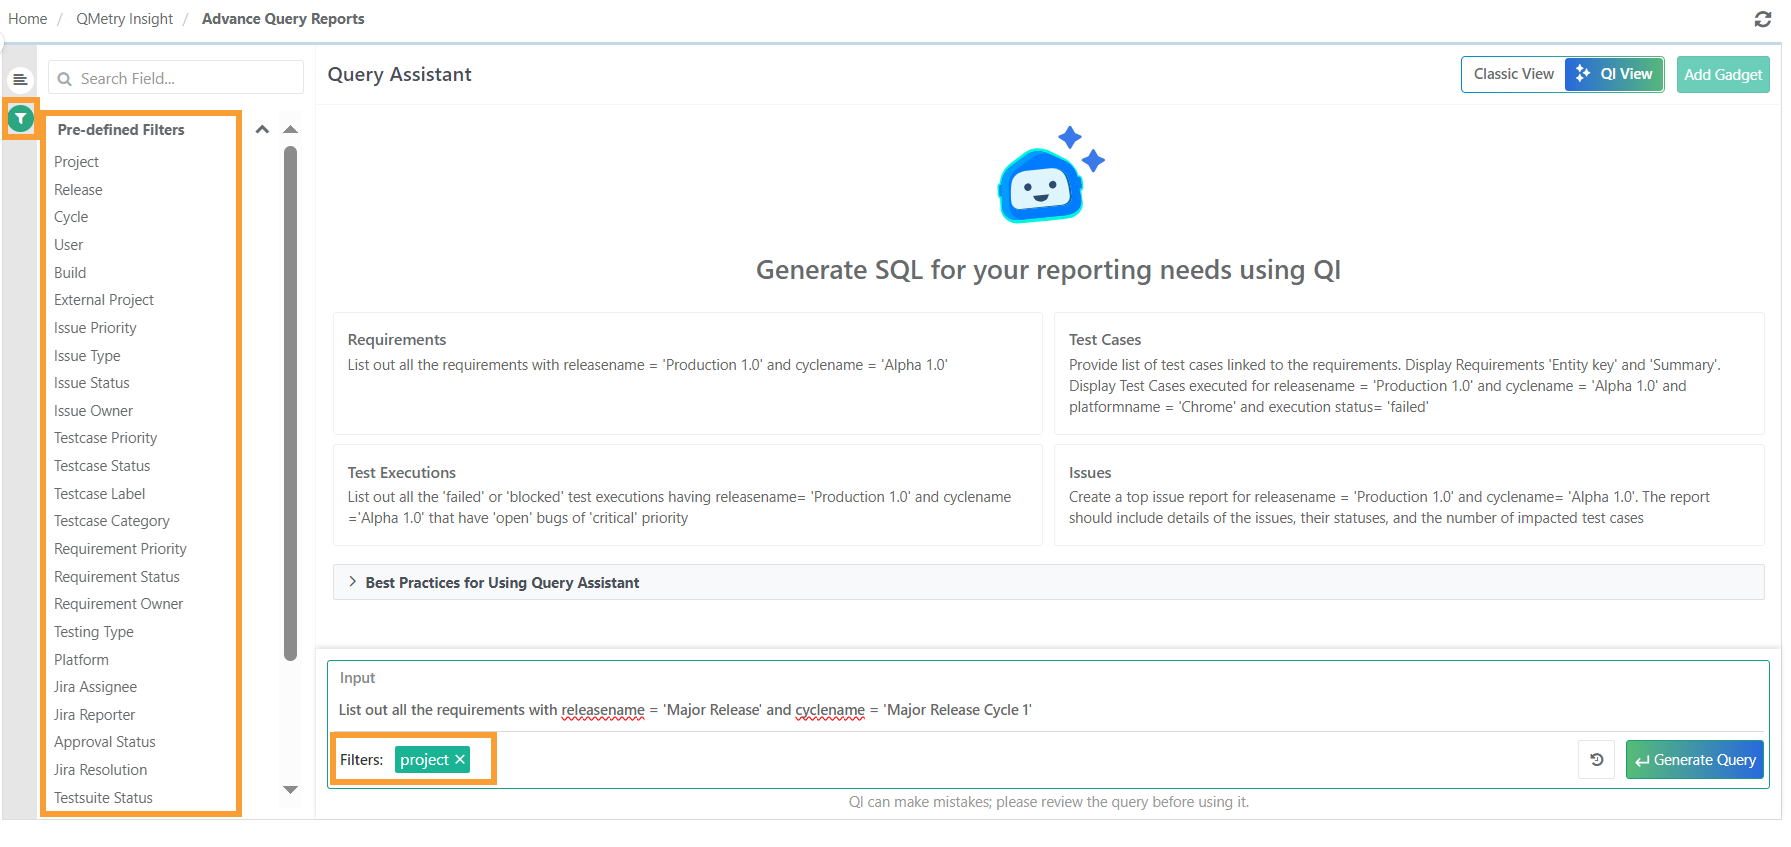
Task: Click the QI robot assistant logo
Action: [x=1046, y=177]
